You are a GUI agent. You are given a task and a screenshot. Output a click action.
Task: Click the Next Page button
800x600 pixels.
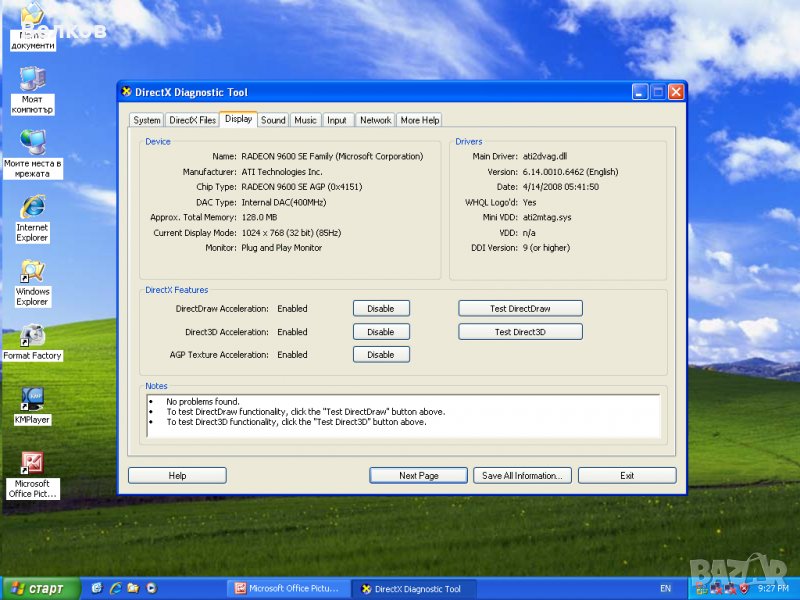coord(418,476)
